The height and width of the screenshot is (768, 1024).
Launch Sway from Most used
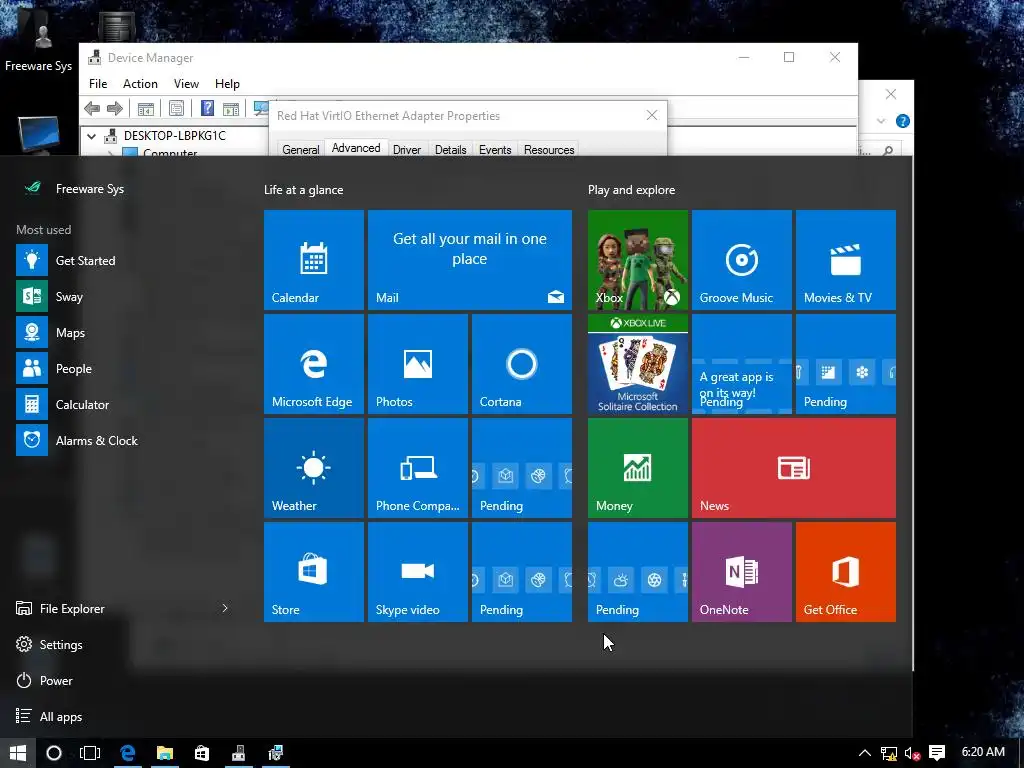click(69, 296)
